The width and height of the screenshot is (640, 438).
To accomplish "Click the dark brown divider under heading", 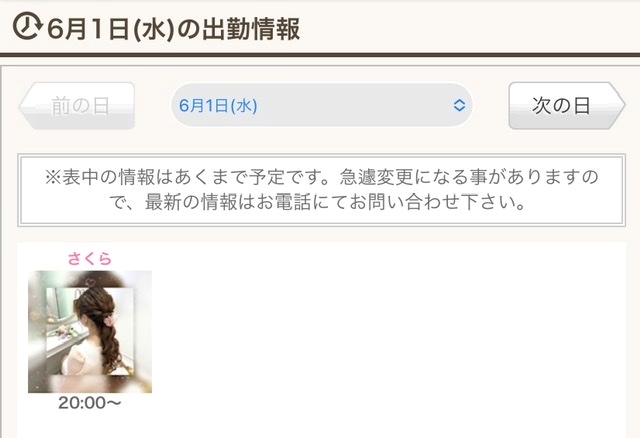I will click(320, 55).
